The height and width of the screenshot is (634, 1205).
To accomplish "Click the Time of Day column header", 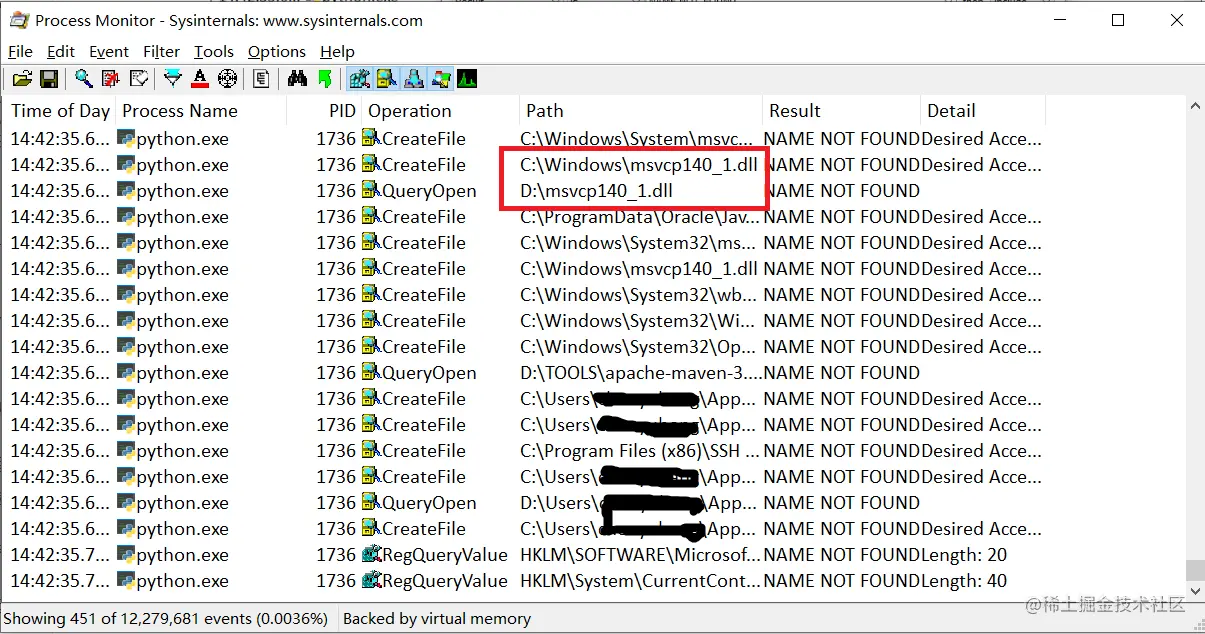I will (x=60, y=111).
